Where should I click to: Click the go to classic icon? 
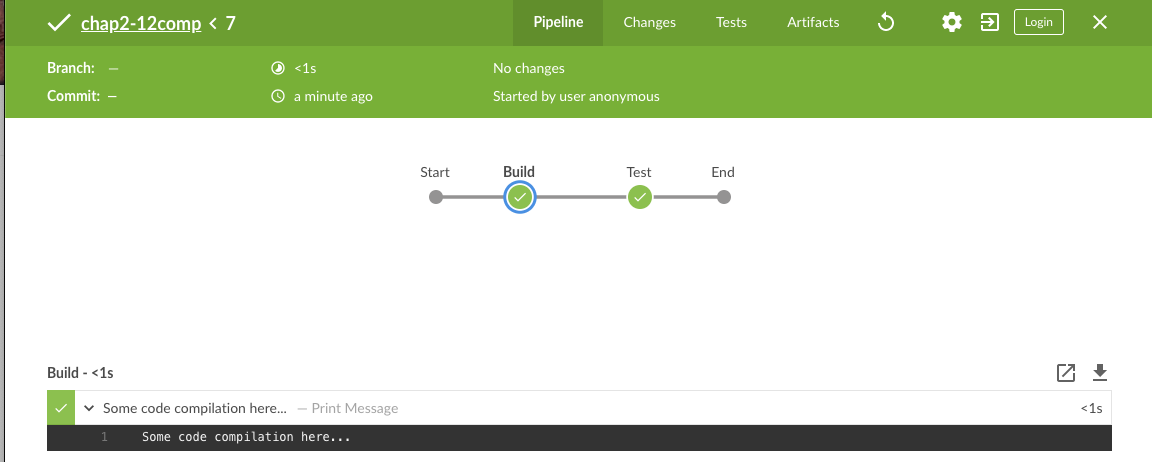(x=990, y=22)
